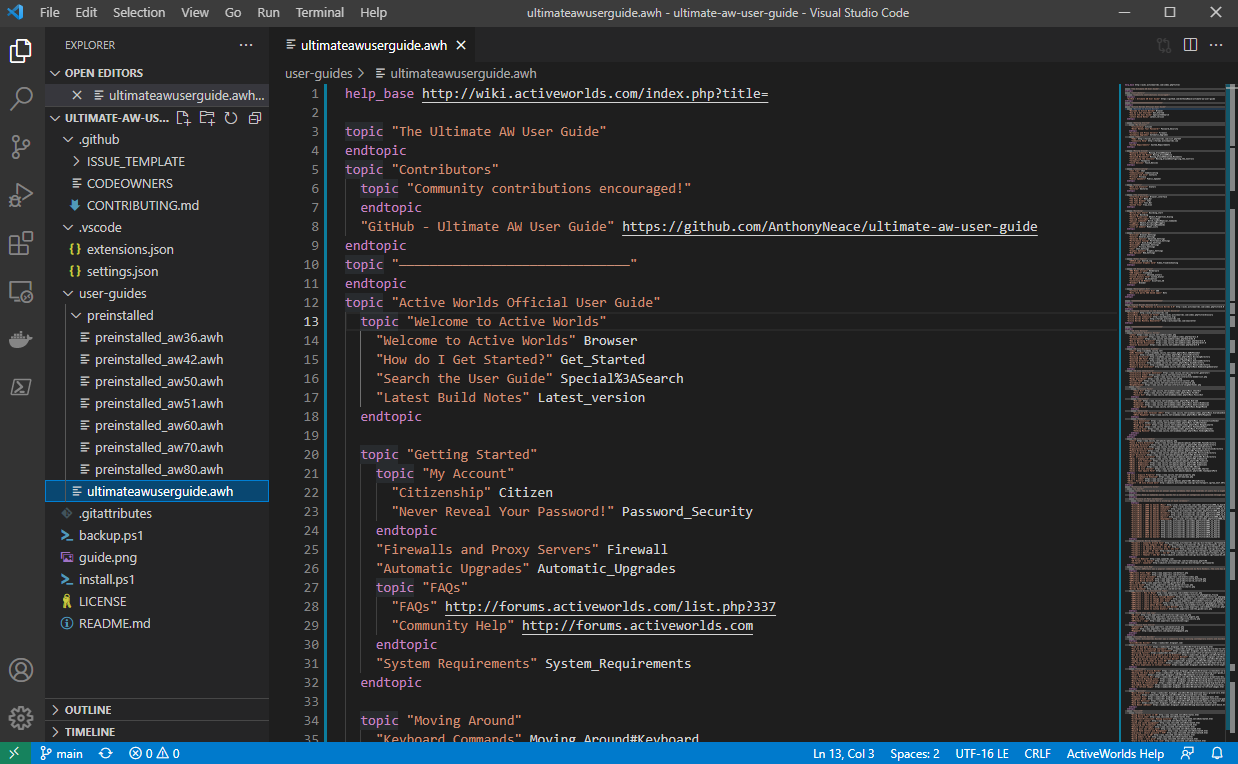Screen dimensions: 1238x764
Task: Open the Help menu
Action: click(373, 12)
